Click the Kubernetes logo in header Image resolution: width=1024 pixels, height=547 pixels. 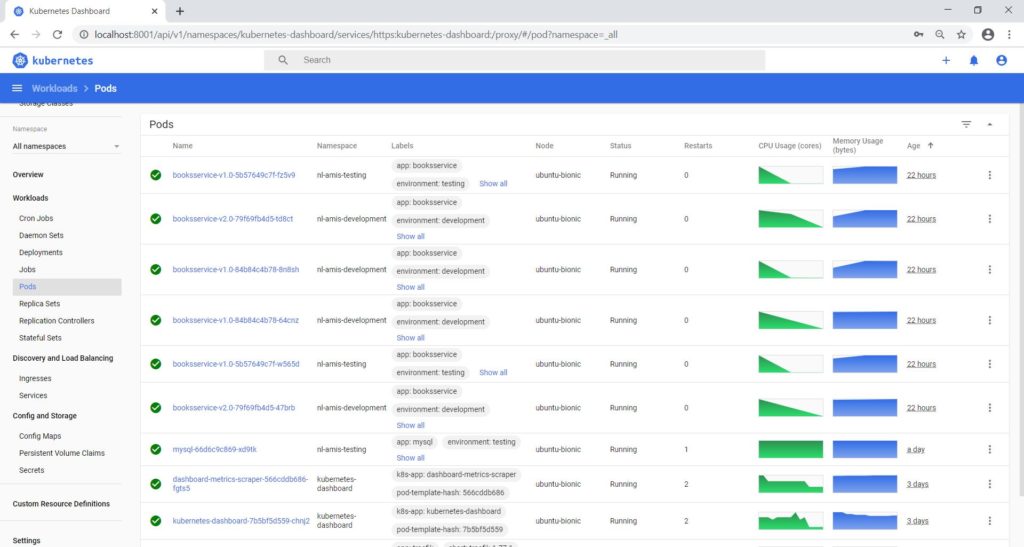pyautogui.click(x=20, y=60)
